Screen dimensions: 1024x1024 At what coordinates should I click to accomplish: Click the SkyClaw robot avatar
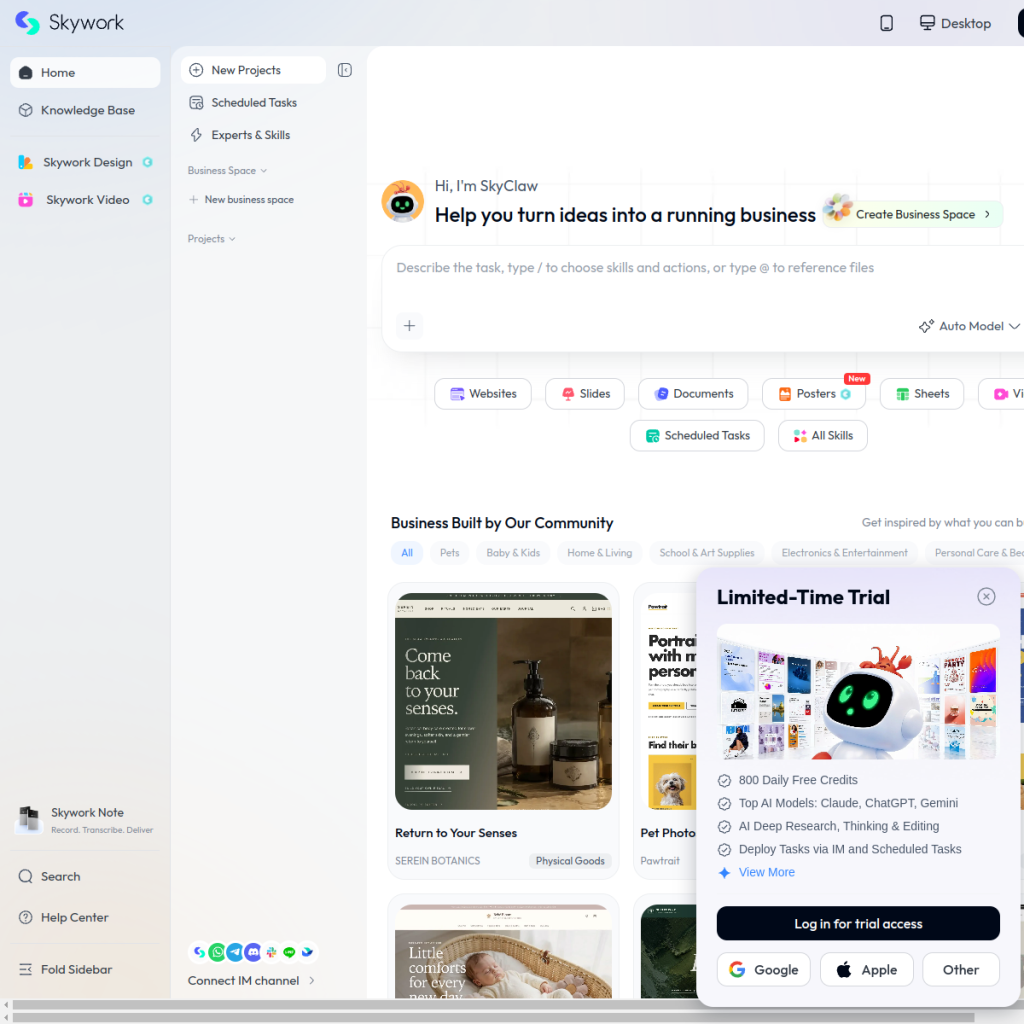tap(402, 201)
